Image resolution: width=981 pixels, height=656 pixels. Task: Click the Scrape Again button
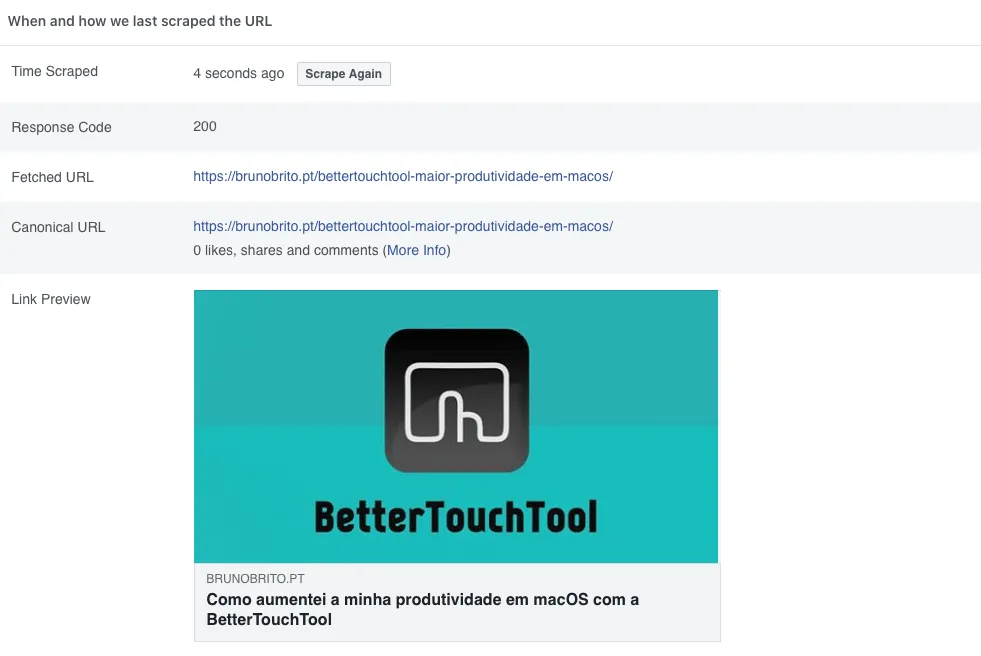(x=343, y=74)
